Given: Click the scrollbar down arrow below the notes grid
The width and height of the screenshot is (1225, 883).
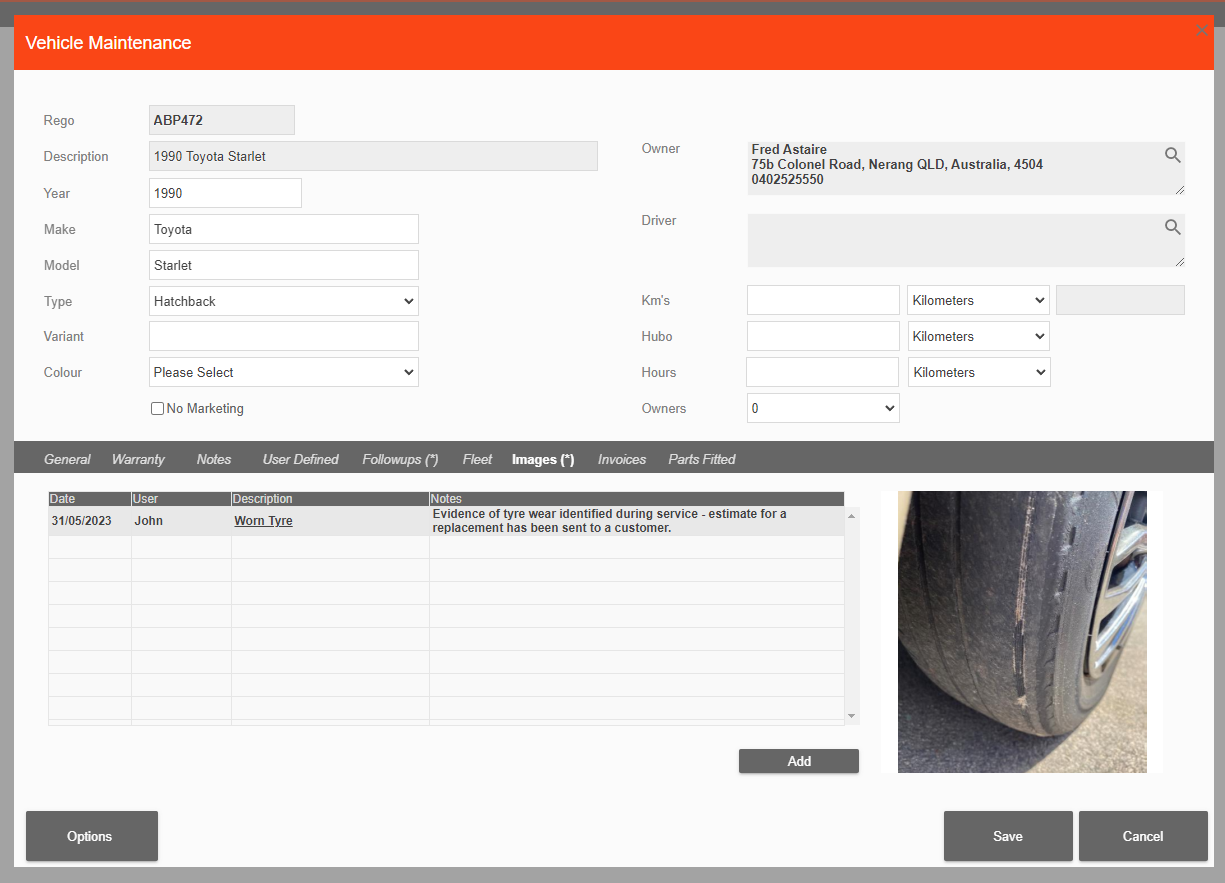Looking at the screenshot, I should [851, 716].
